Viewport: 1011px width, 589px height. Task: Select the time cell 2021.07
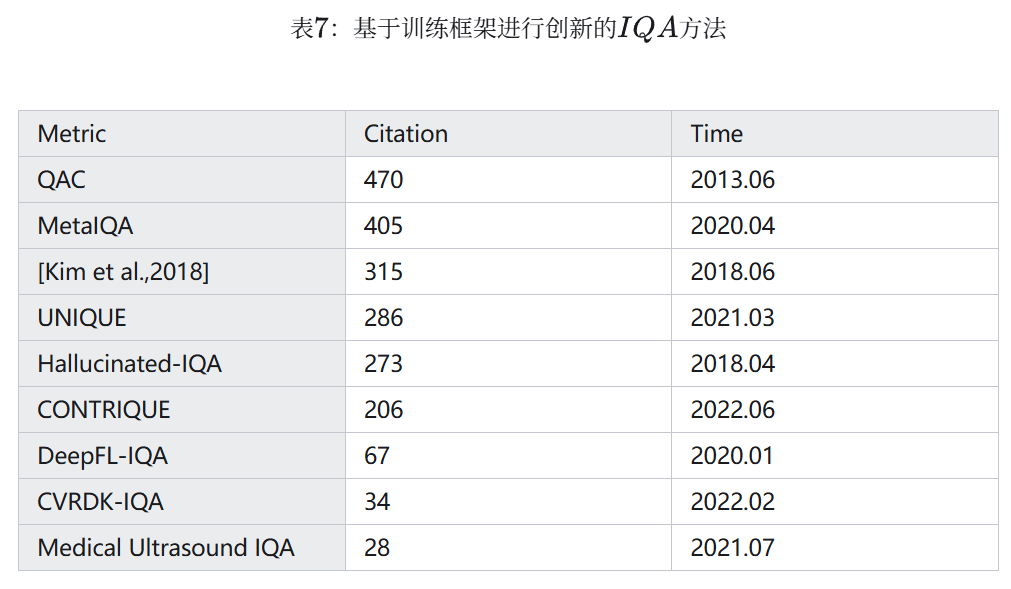(733, 548)
